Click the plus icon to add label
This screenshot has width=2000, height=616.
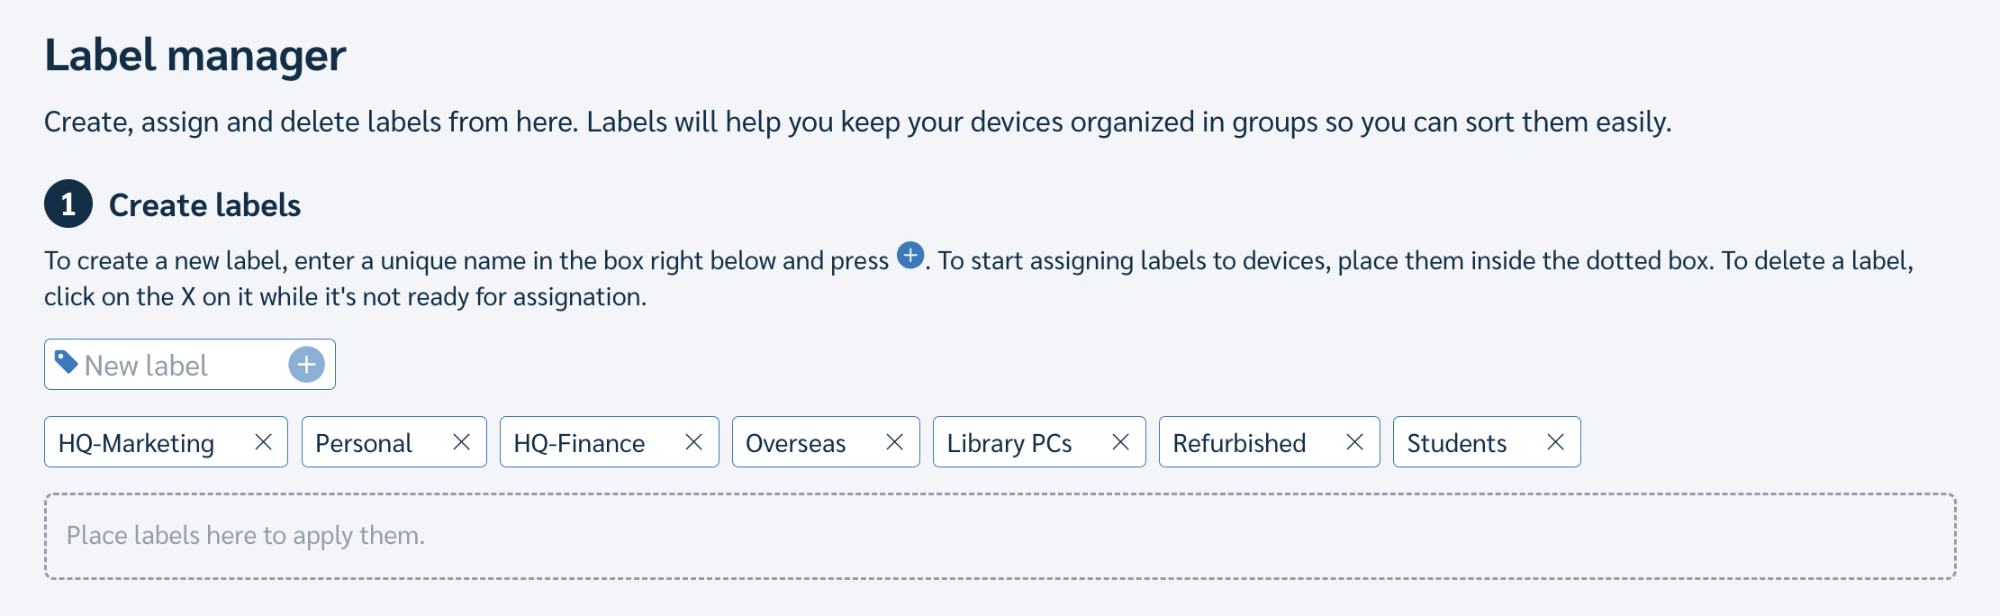[306, 365]
